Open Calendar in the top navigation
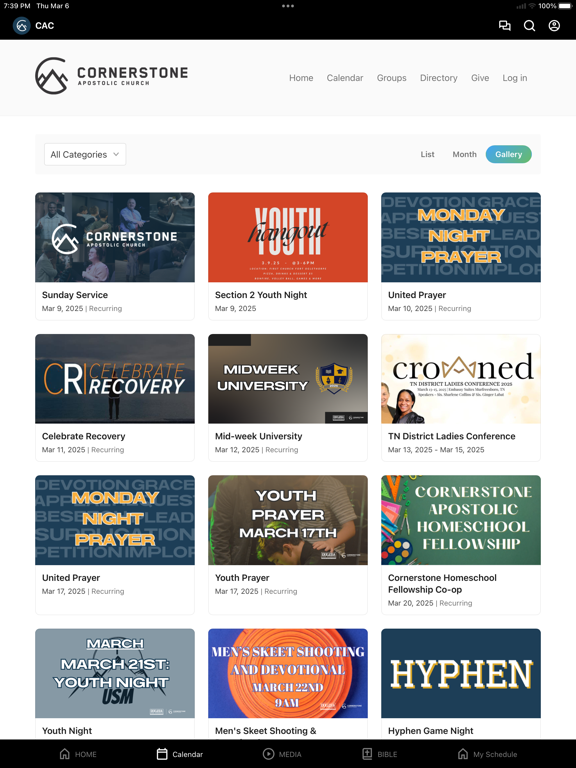 (345, 78)
